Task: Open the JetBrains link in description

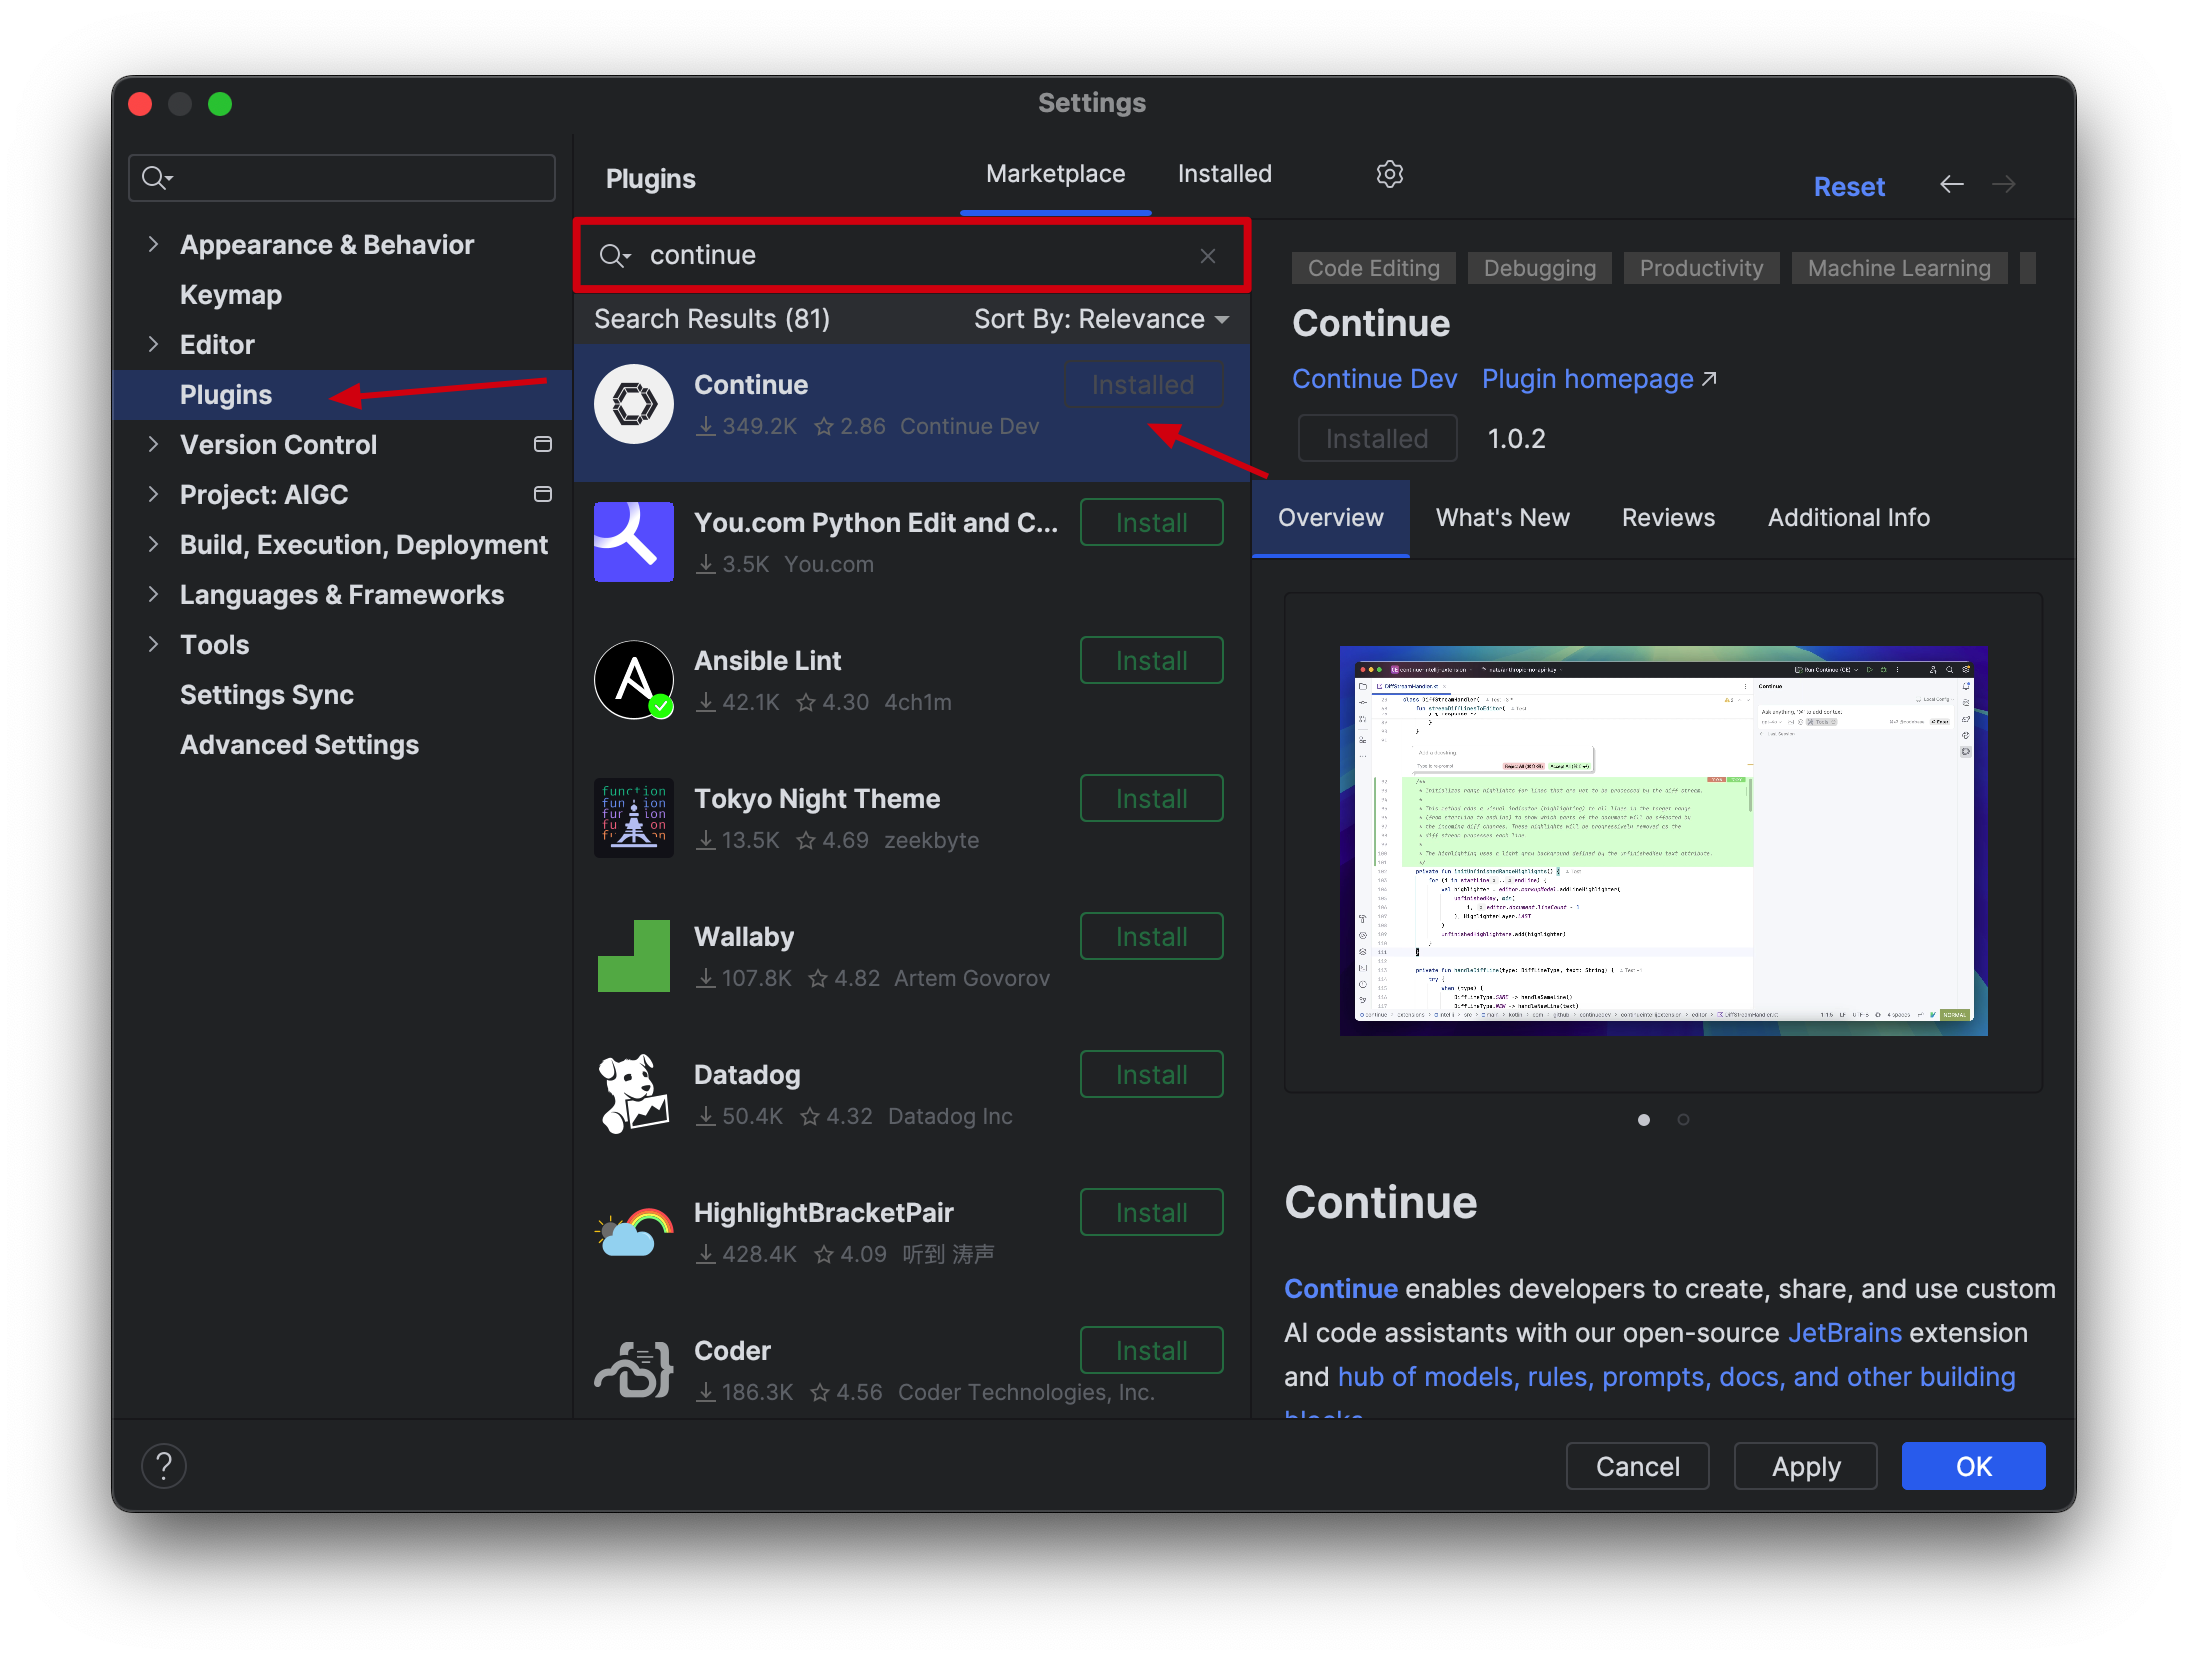Action: pos(1844,1333)
